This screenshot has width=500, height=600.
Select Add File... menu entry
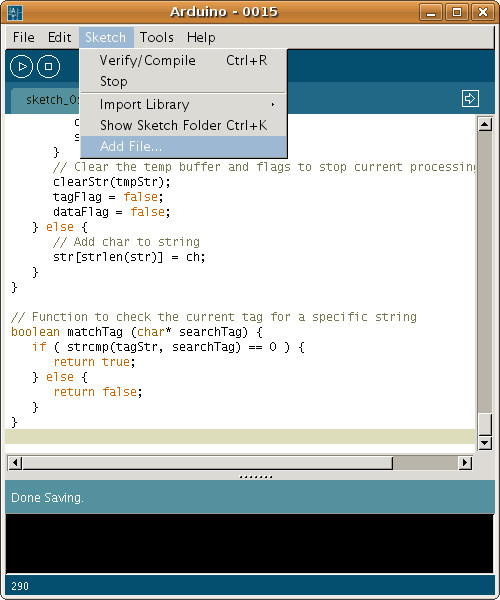click(184, 147)
